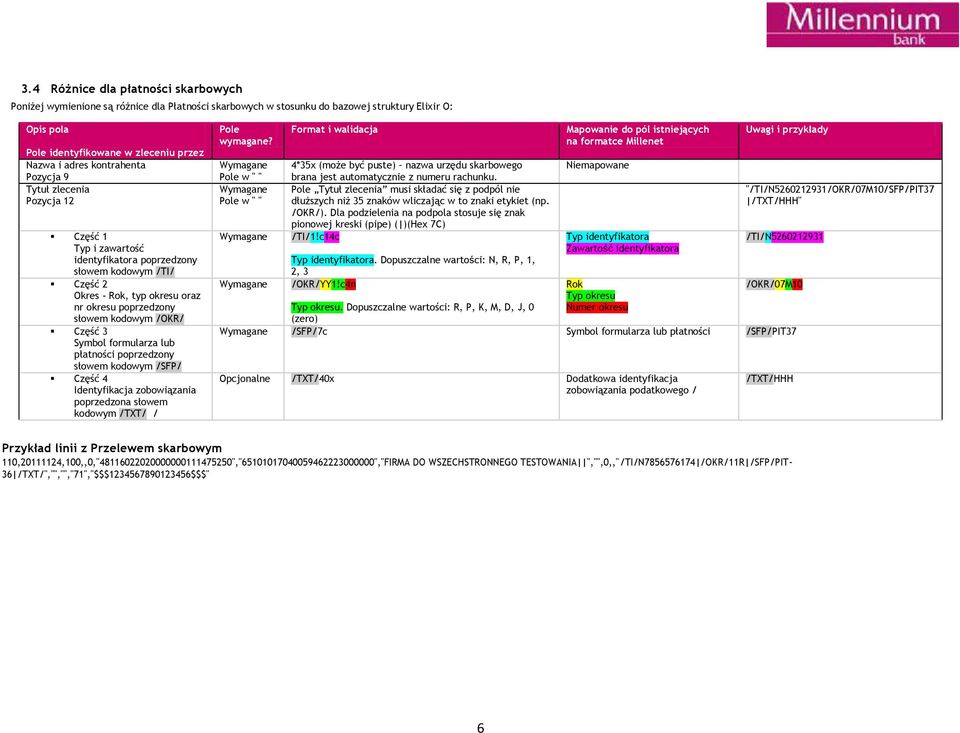960x733 pixels.
Task: Click the yellow highlighted 'Rok' text
Action: tap(574, 284)
